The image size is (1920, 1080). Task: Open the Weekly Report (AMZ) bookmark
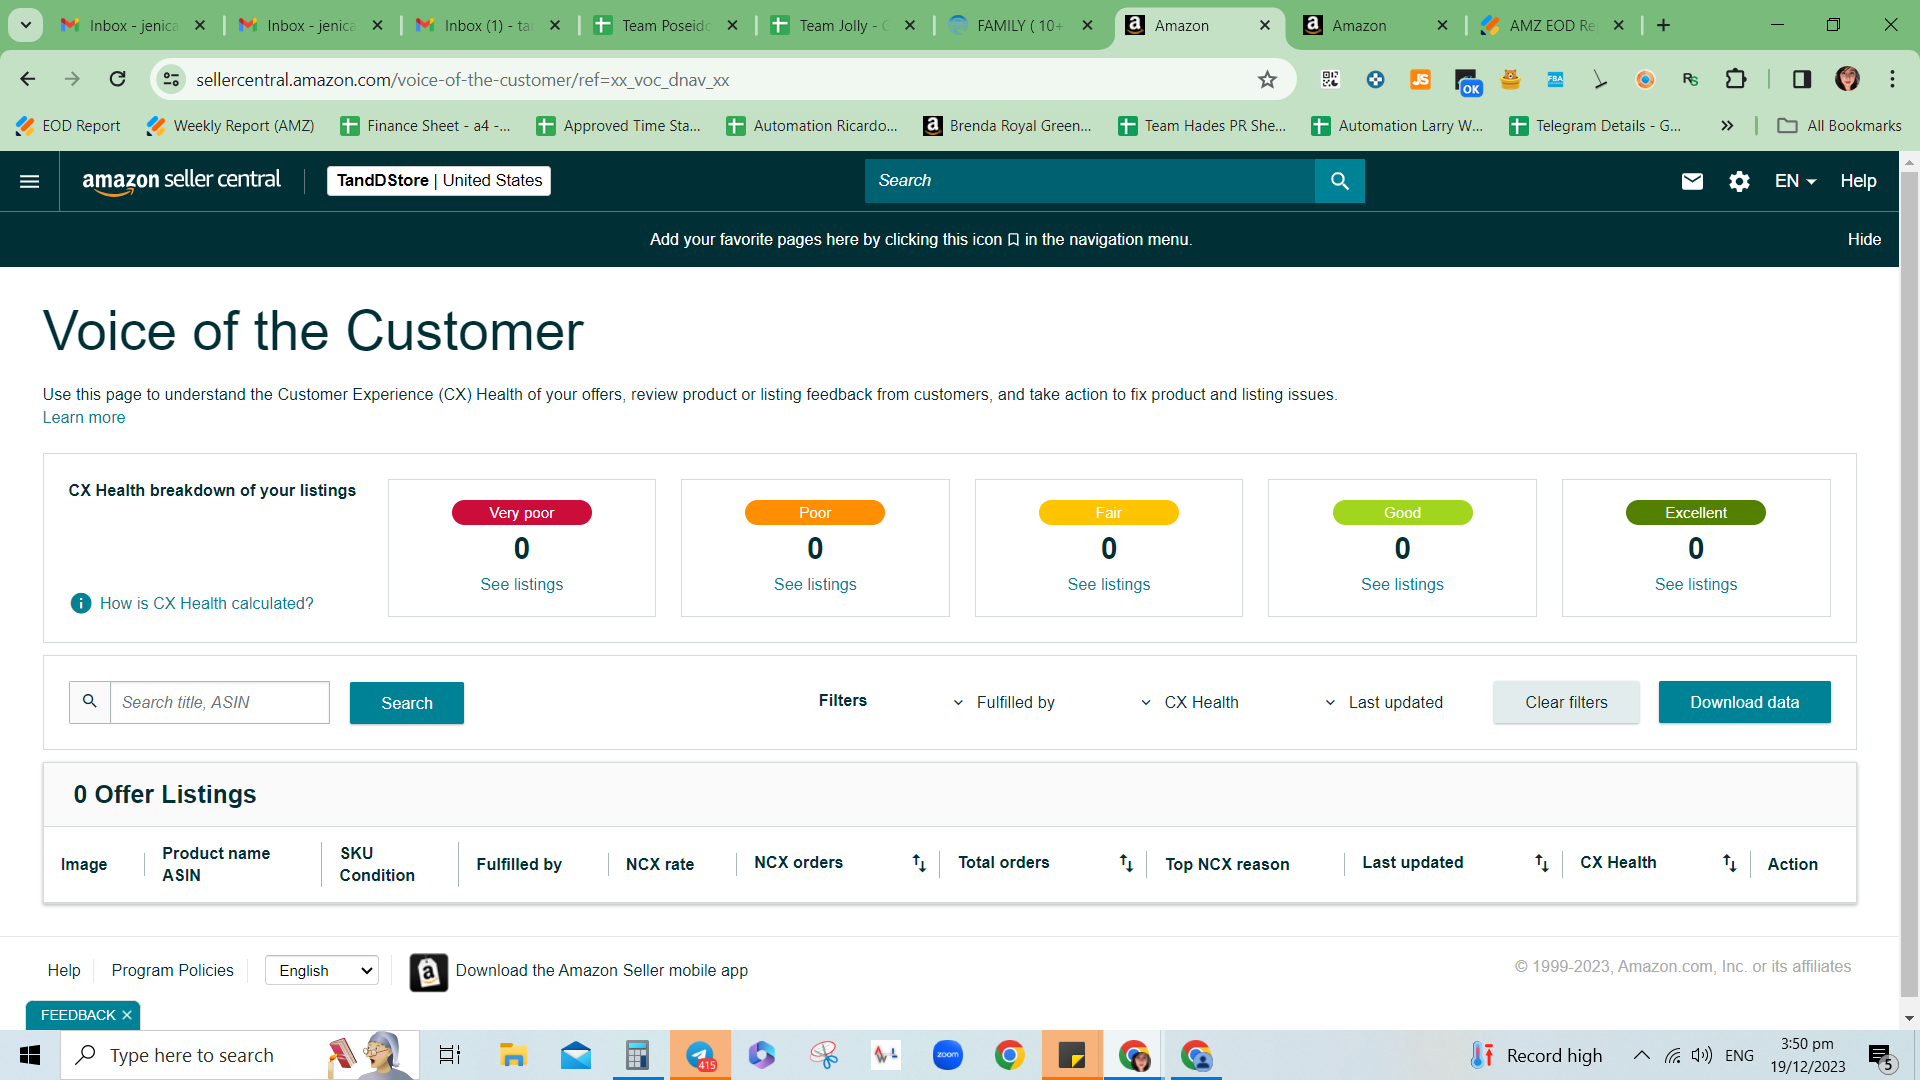[231, 125]
